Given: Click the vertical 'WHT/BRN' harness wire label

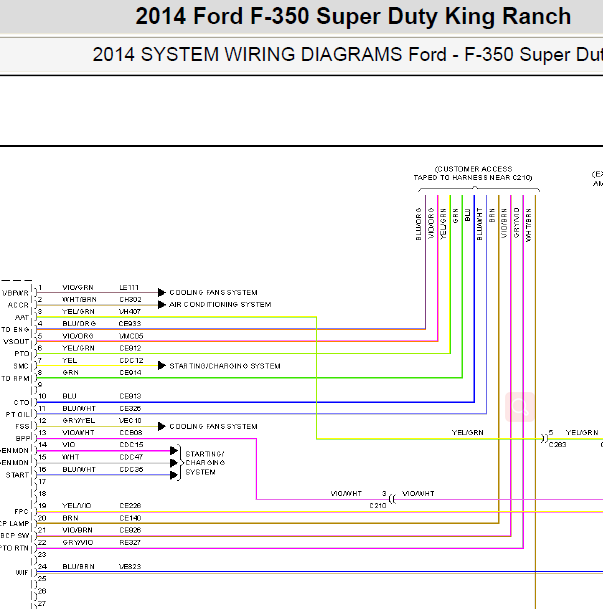Looking at the screenshot, I should 528,225.
